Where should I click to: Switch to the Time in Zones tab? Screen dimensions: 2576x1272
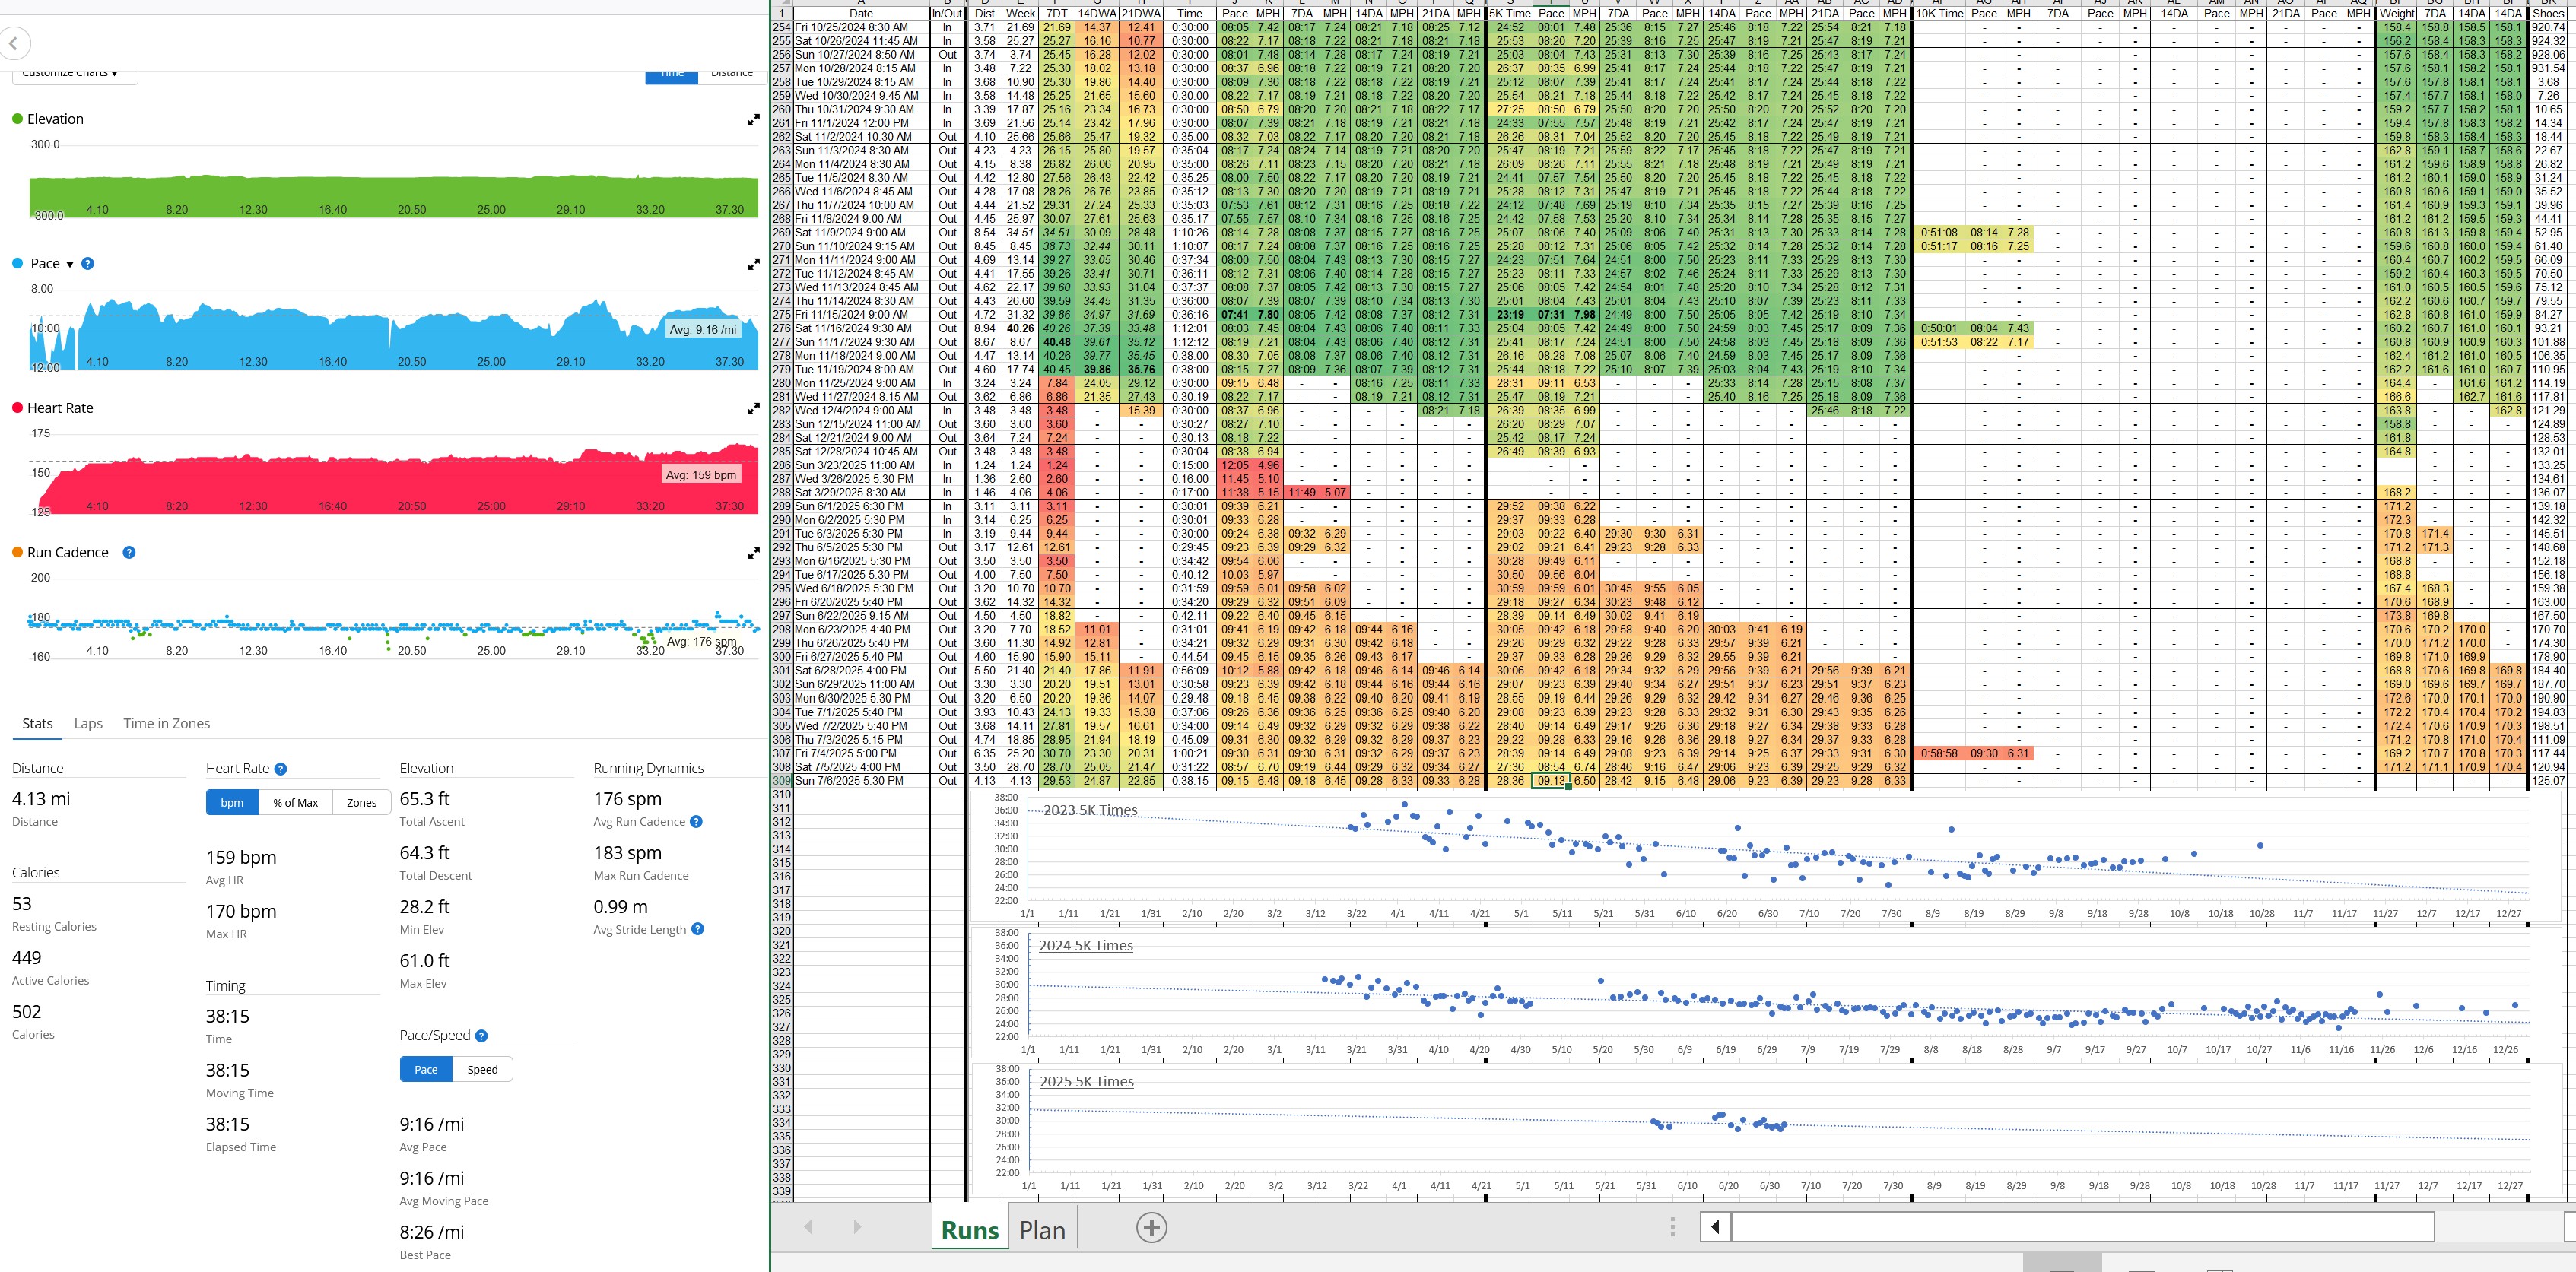pyautogui.click(x=166, y=724)
